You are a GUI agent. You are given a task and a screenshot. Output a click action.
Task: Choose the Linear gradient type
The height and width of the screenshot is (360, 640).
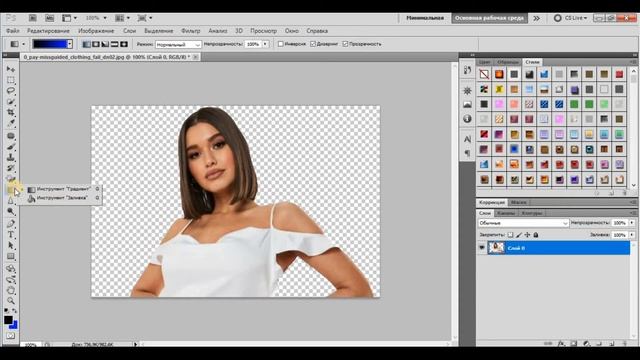pyautogui.click(x=87, y=44)
